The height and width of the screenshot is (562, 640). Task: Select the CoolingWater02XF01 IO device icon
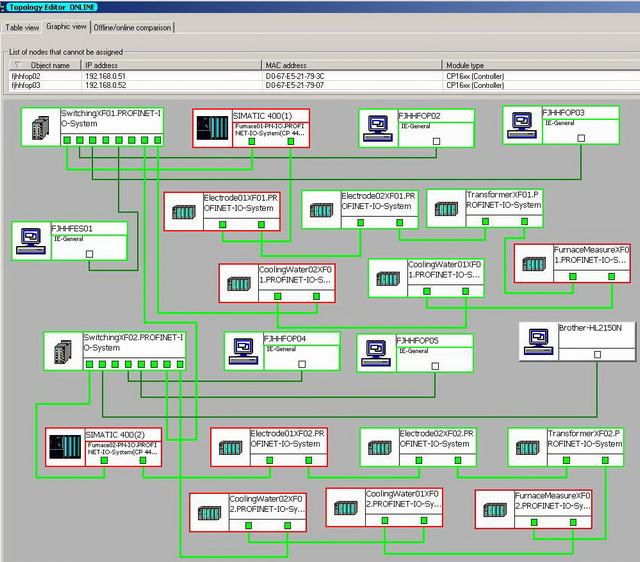pyautogui.click(x=239, y=283)
